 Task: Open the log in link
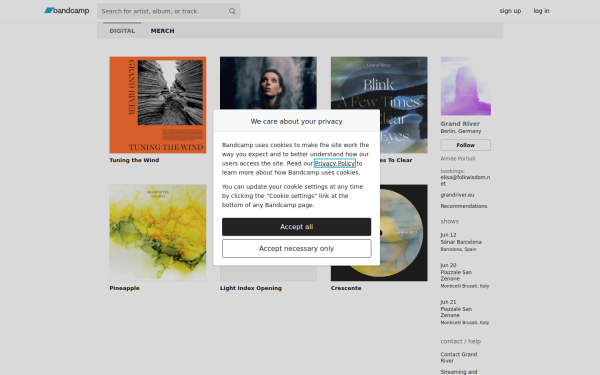pyautogui.click(x=541, y=11)
